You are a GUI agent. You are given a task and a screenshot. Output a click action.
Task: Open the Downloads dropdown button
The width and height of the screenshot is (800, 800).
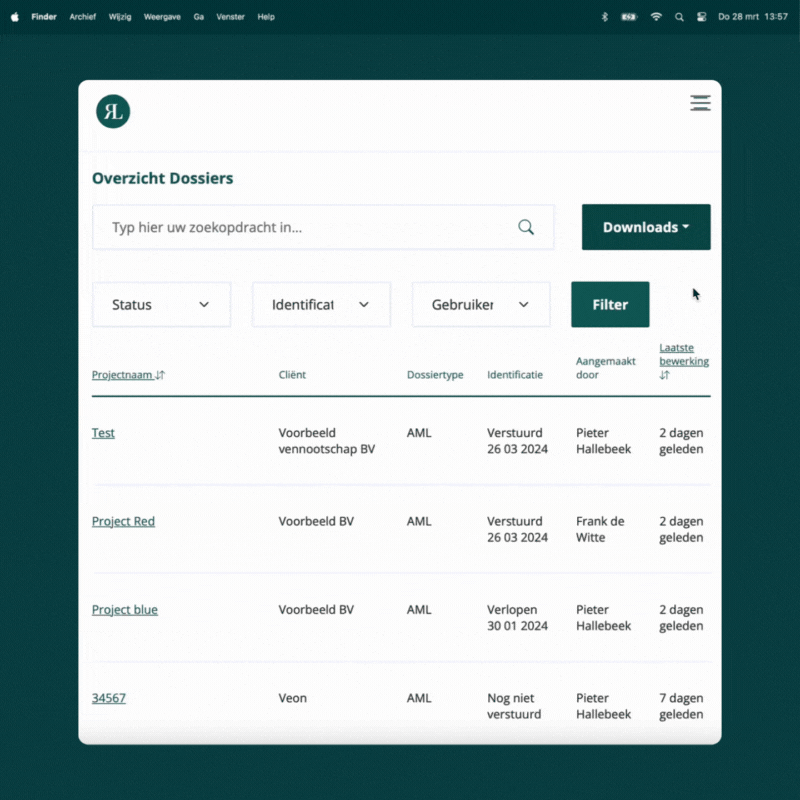pos(646,227)
